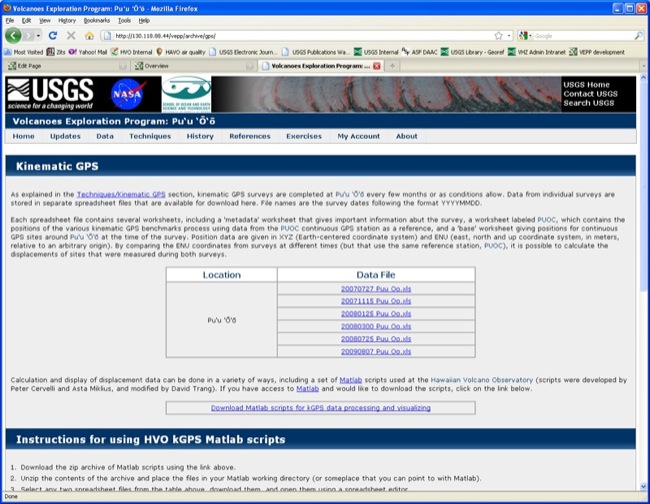Open the back/forward history dropdown arrow
The height and width of the screenshot is (504, 650).
[x=38, y=36]
